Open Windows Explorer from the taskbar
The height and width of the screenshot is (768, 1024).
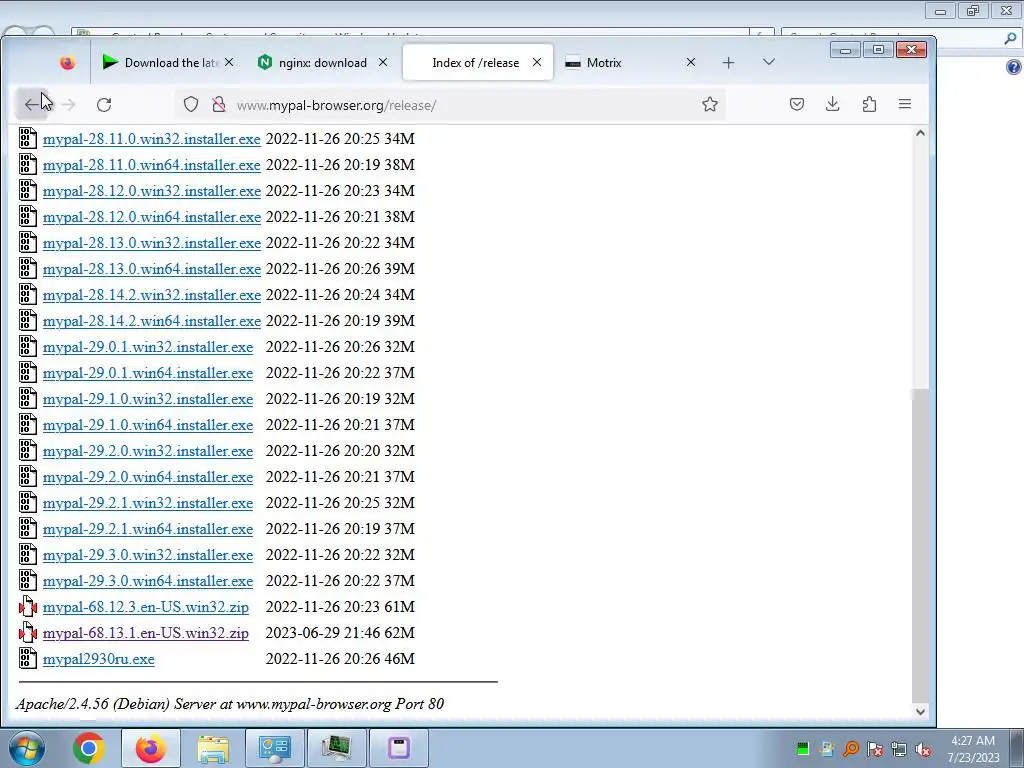click(213, 748)
